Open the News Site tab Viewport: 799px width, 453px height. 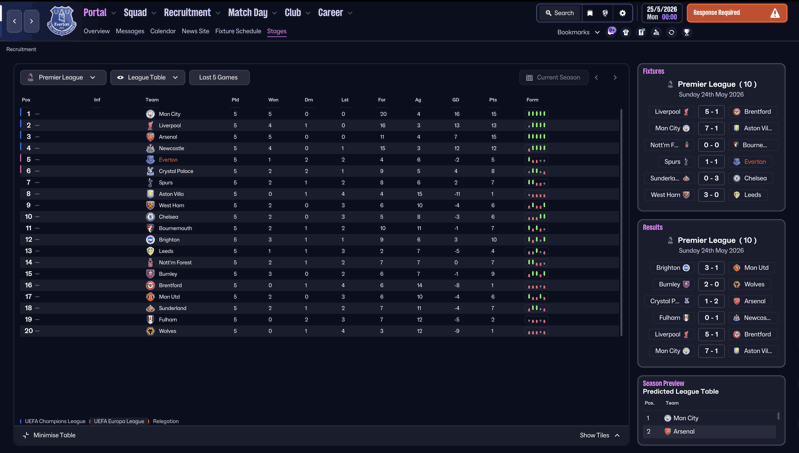point(195,31)
